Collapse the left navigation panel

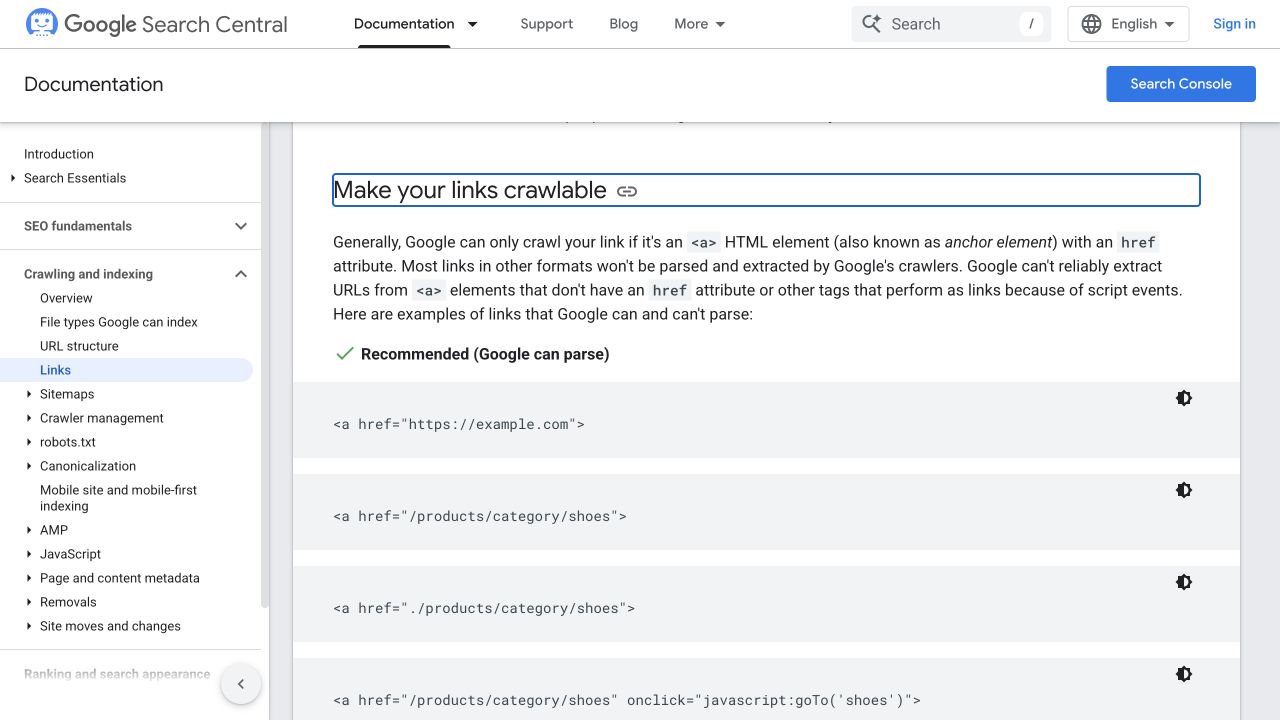coord(241,684)
